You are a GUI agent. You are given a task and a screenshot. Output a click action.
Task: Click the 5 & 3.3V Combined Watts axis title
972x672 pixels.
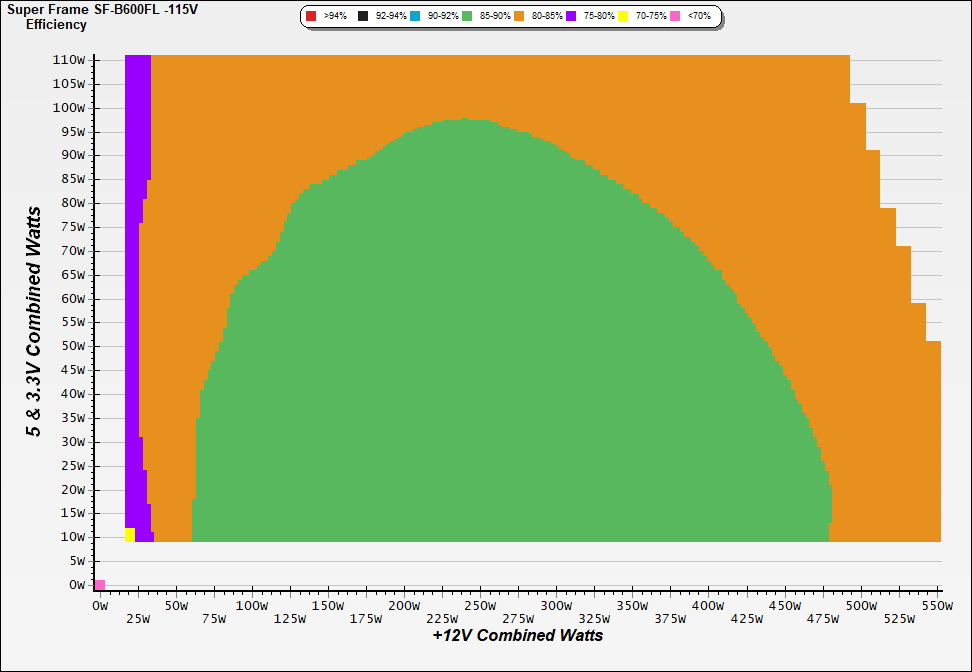35,321
